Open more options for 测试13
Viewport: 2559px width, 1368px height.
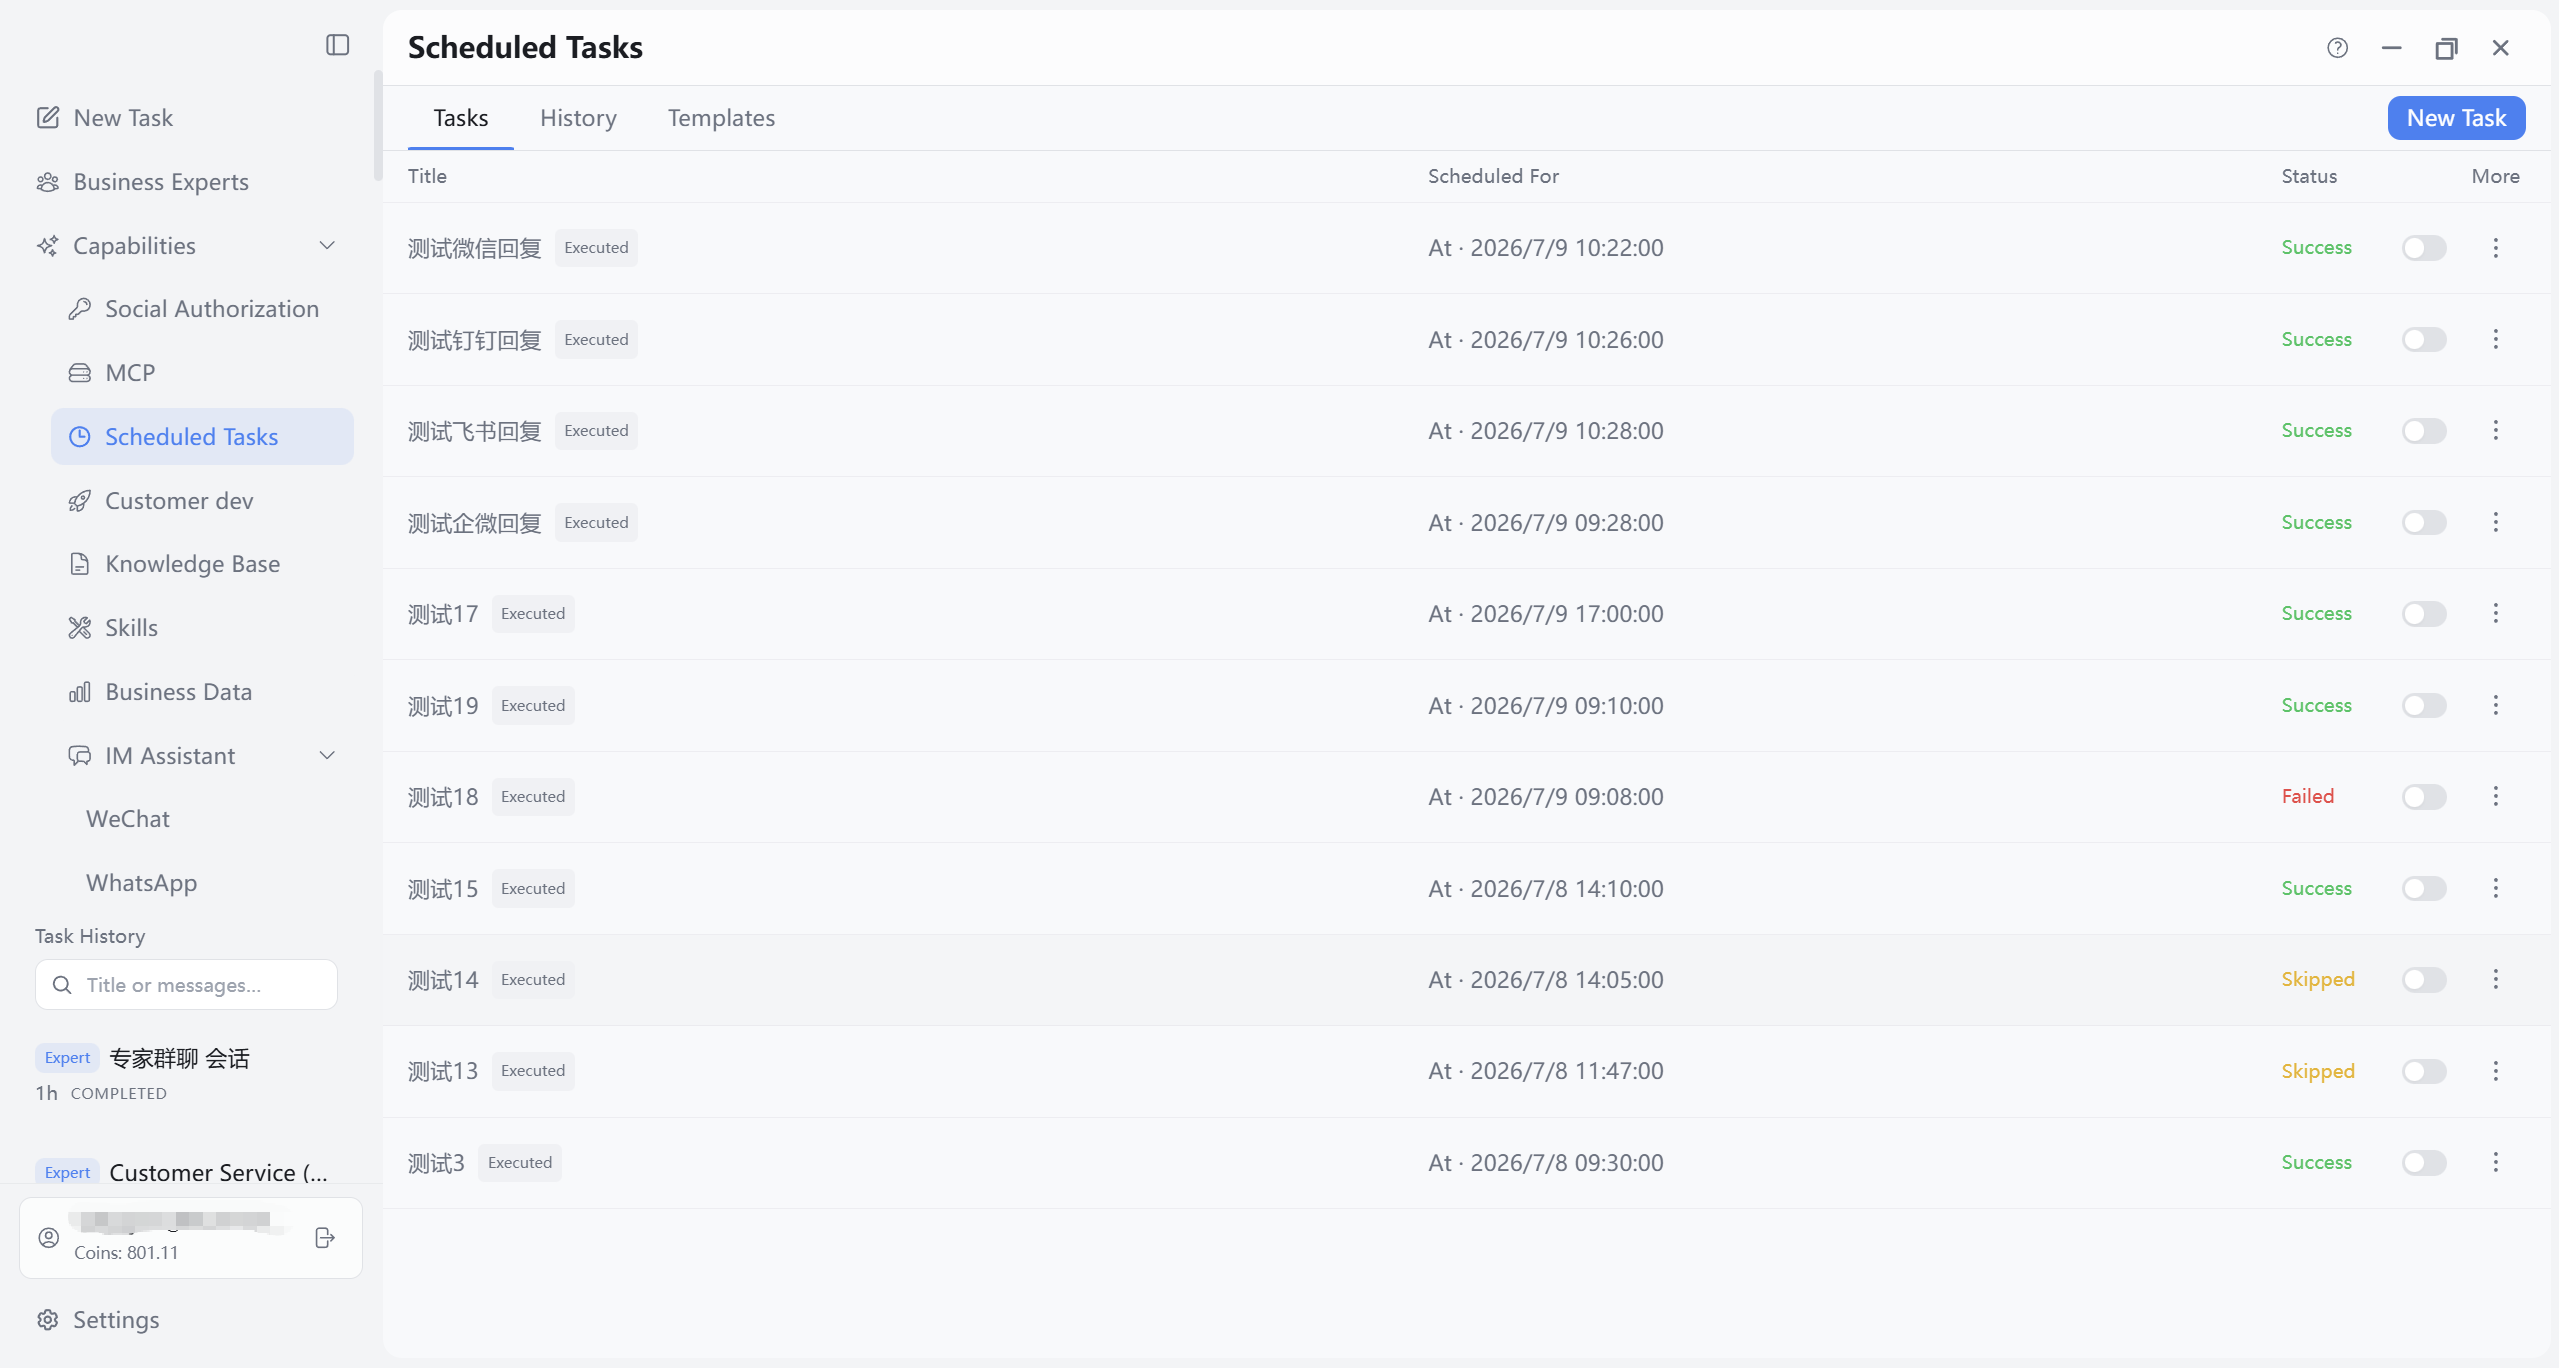tap(2495, 1071)
